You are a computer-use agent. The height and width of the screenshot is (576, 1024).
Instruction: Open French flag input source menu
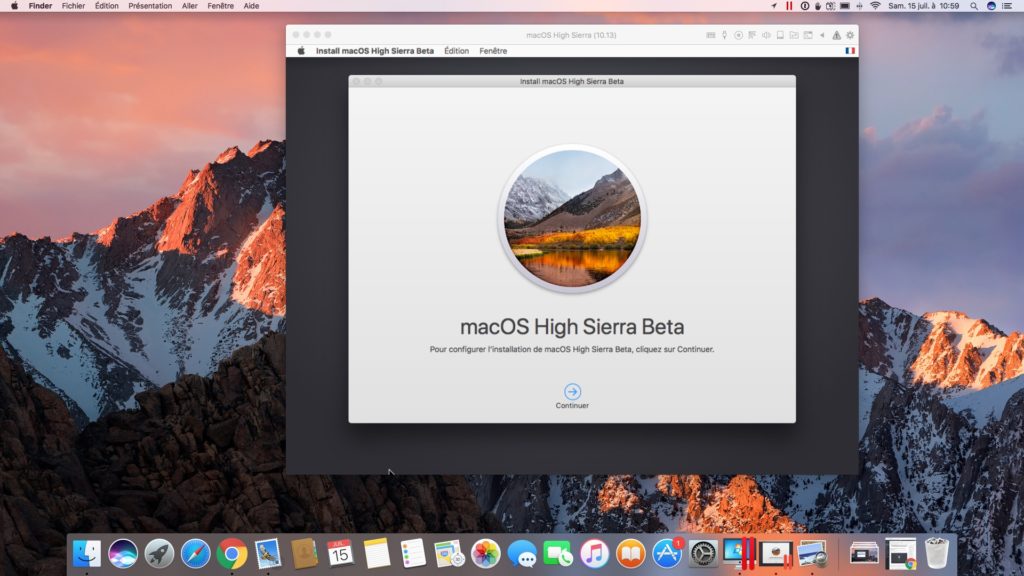click(850, 51)
